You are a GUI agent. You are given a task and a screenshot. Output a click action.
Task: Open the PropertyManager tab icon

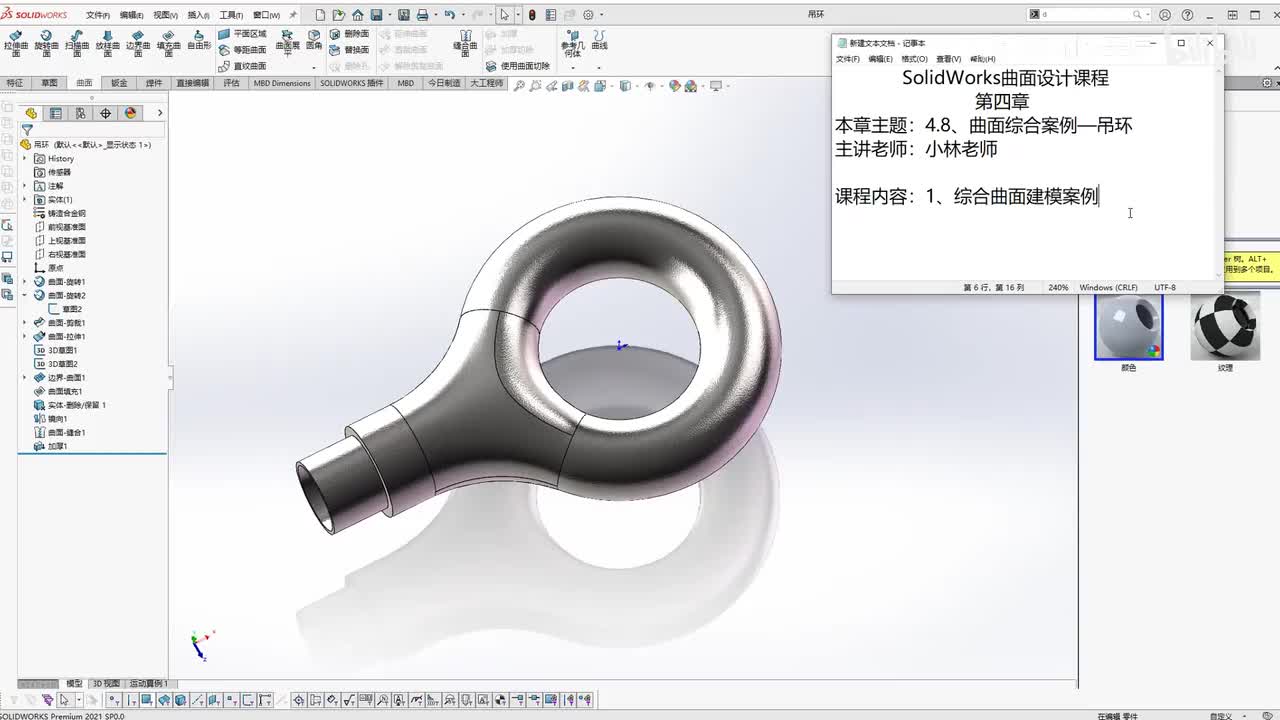tap(56, 113)
